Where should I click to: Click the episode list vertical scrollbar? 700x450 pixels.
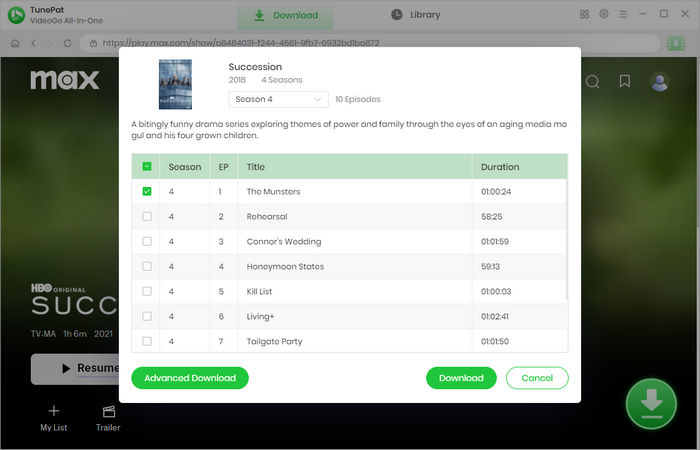coord(566,240)
